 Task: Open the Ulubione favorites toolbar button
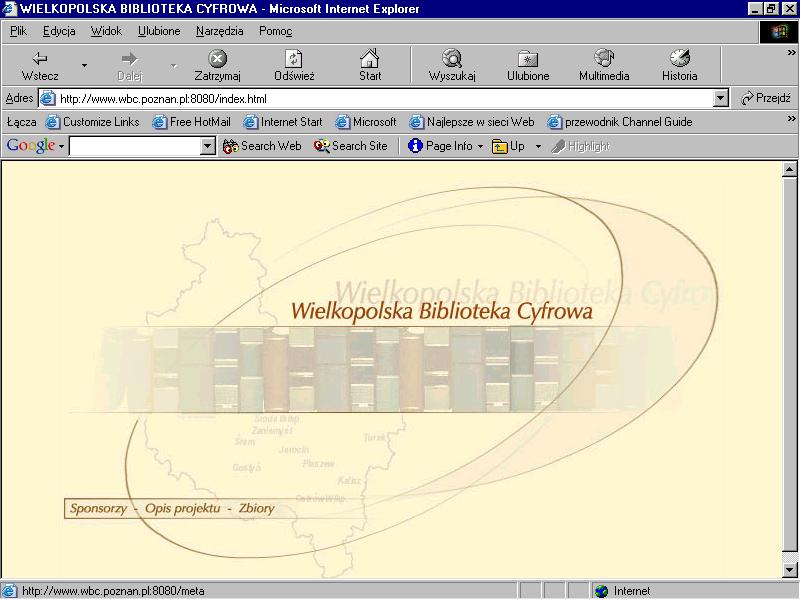coord(528,65)
